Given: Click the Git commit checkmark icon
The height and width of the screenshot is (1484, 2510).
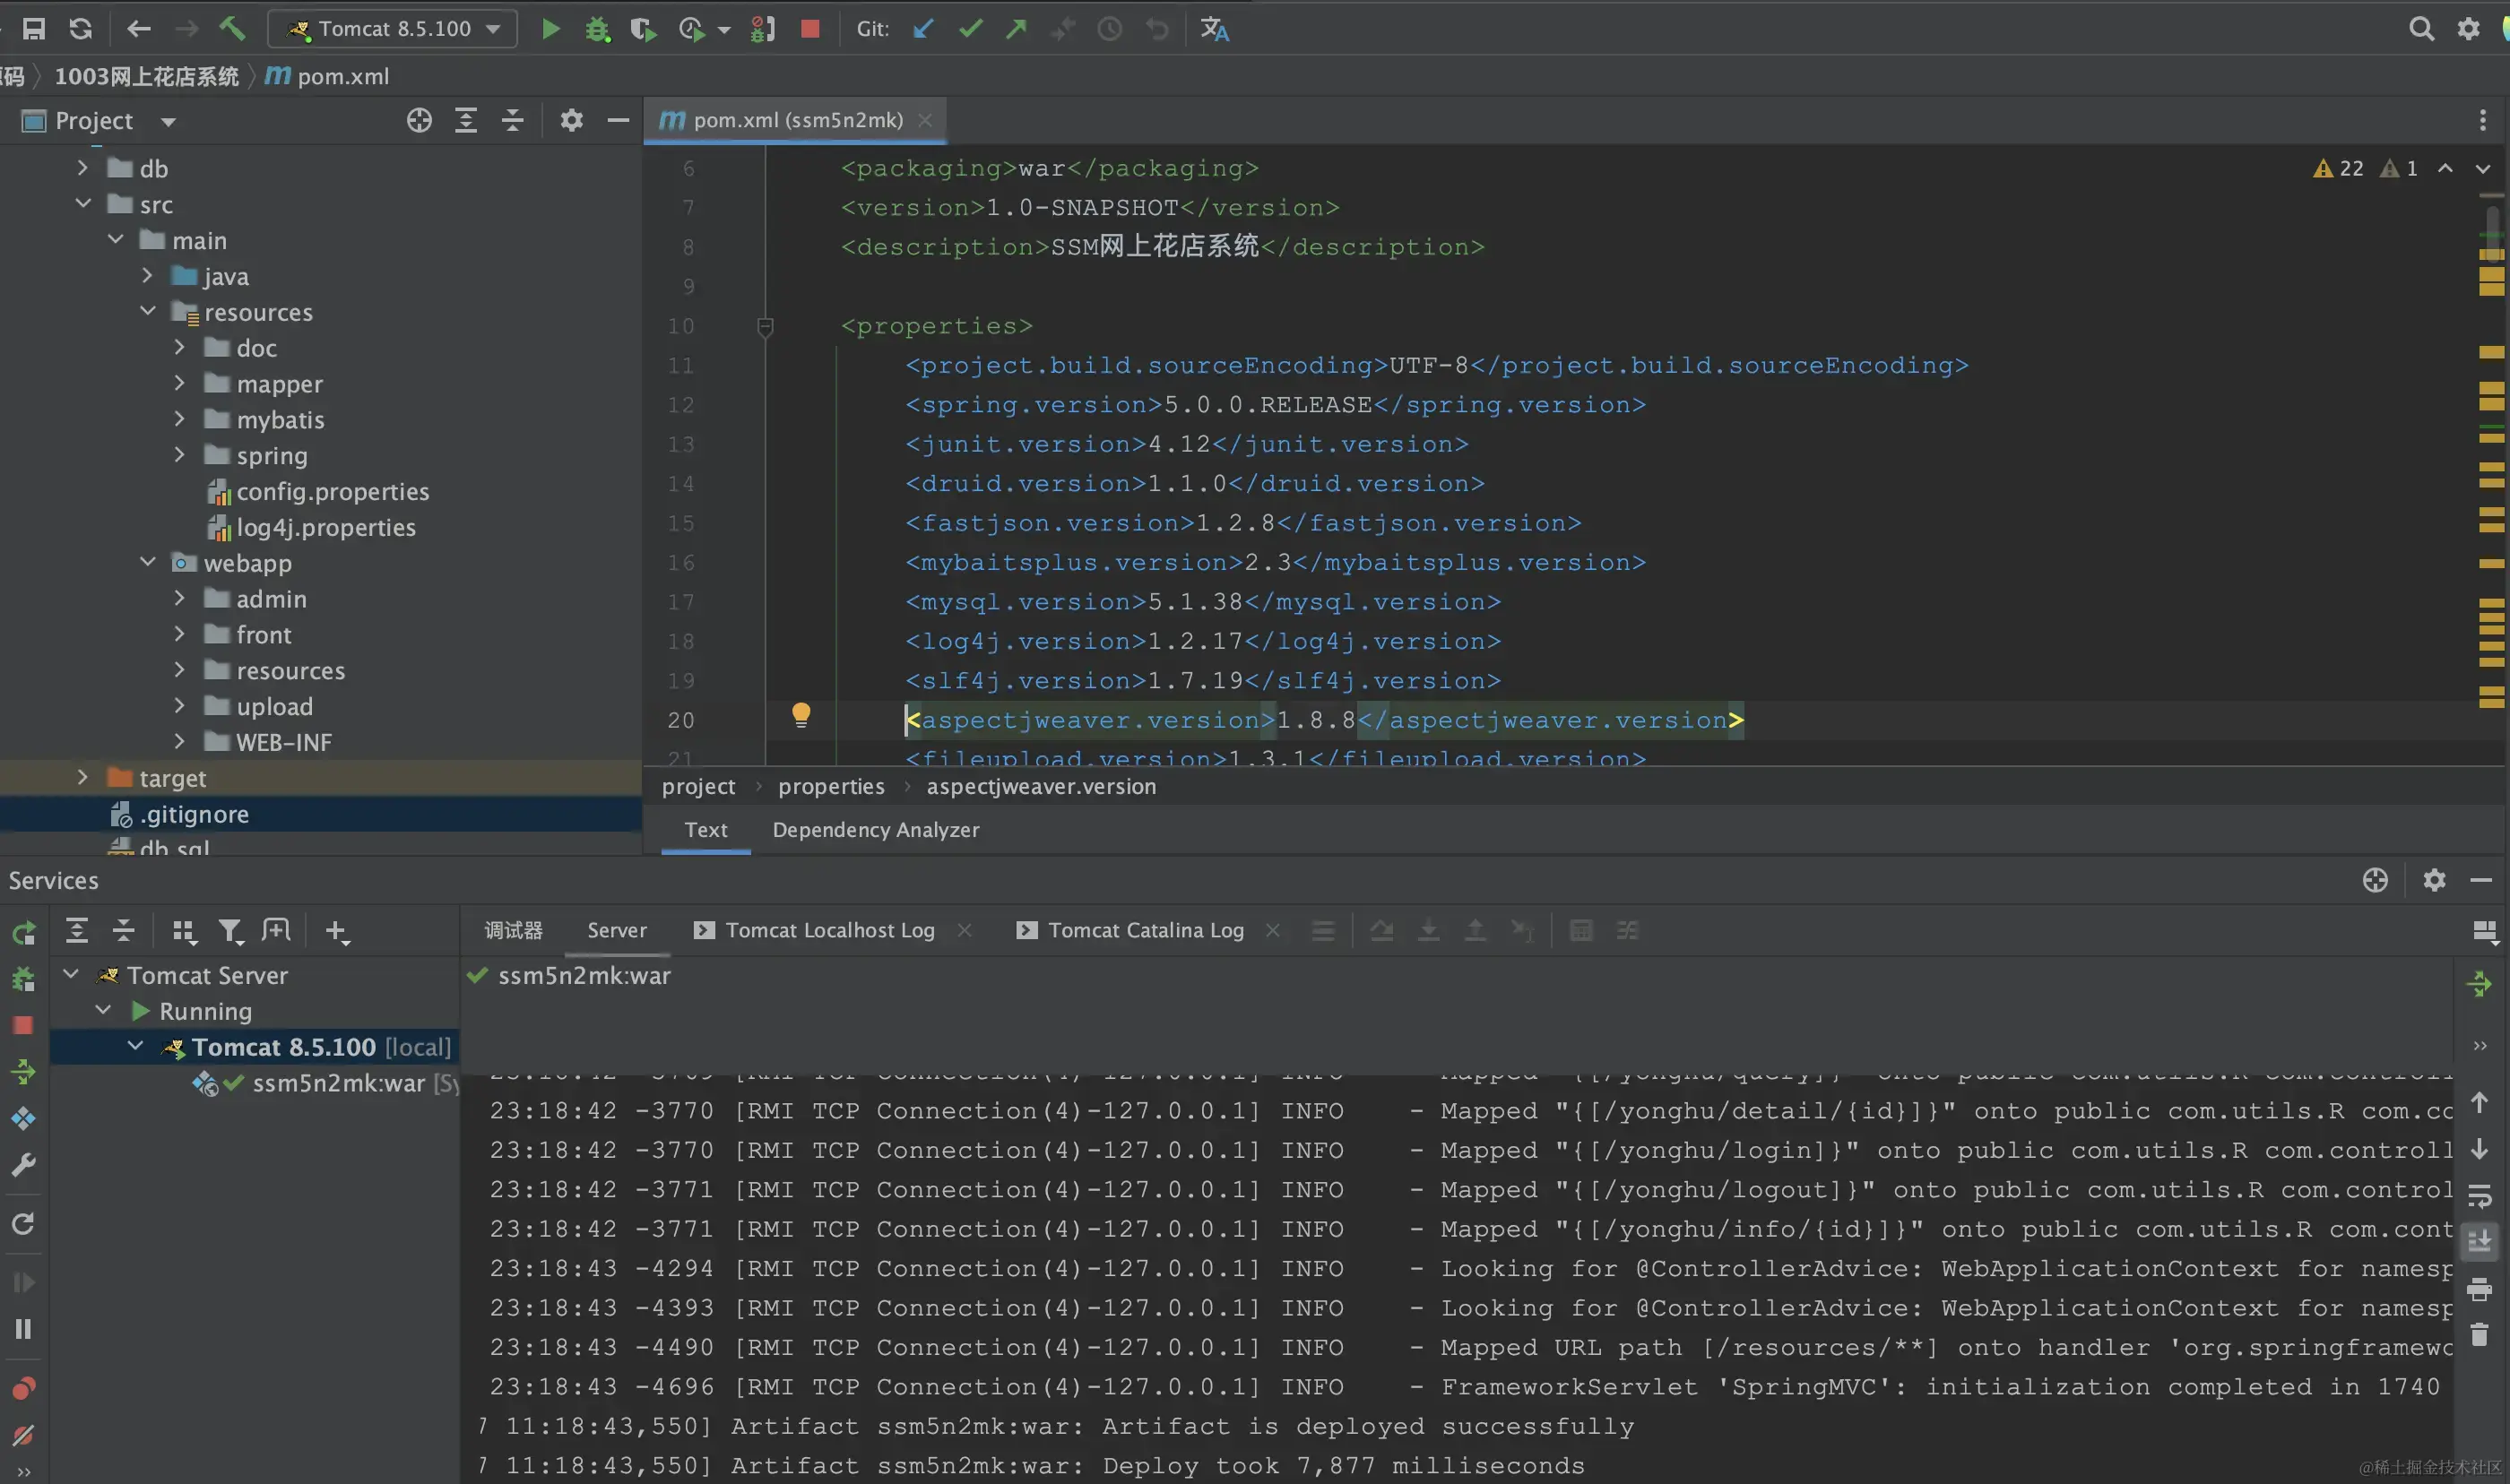Looking at the screenshot, I should point(969,29).
